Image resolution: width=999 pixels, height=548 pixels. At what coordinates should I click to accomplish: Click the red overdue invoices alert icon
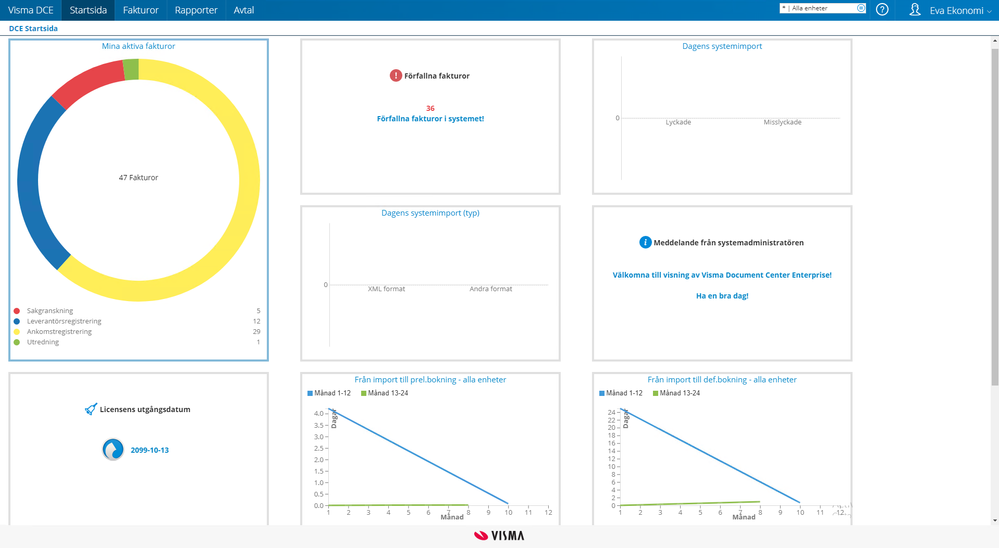click(x=396, y=75)
